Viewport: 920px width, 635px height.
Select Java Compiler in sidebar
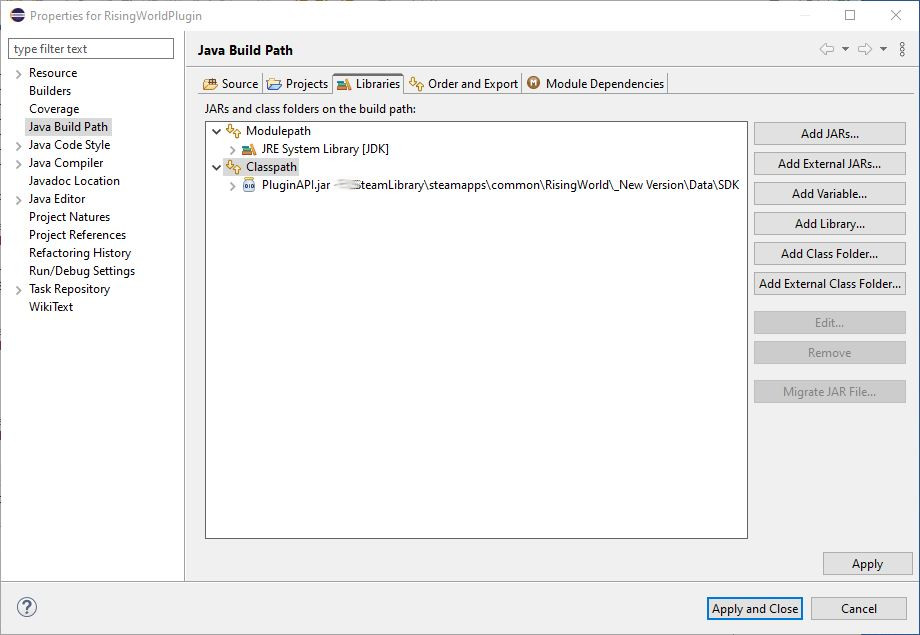[x=66, y=163]
